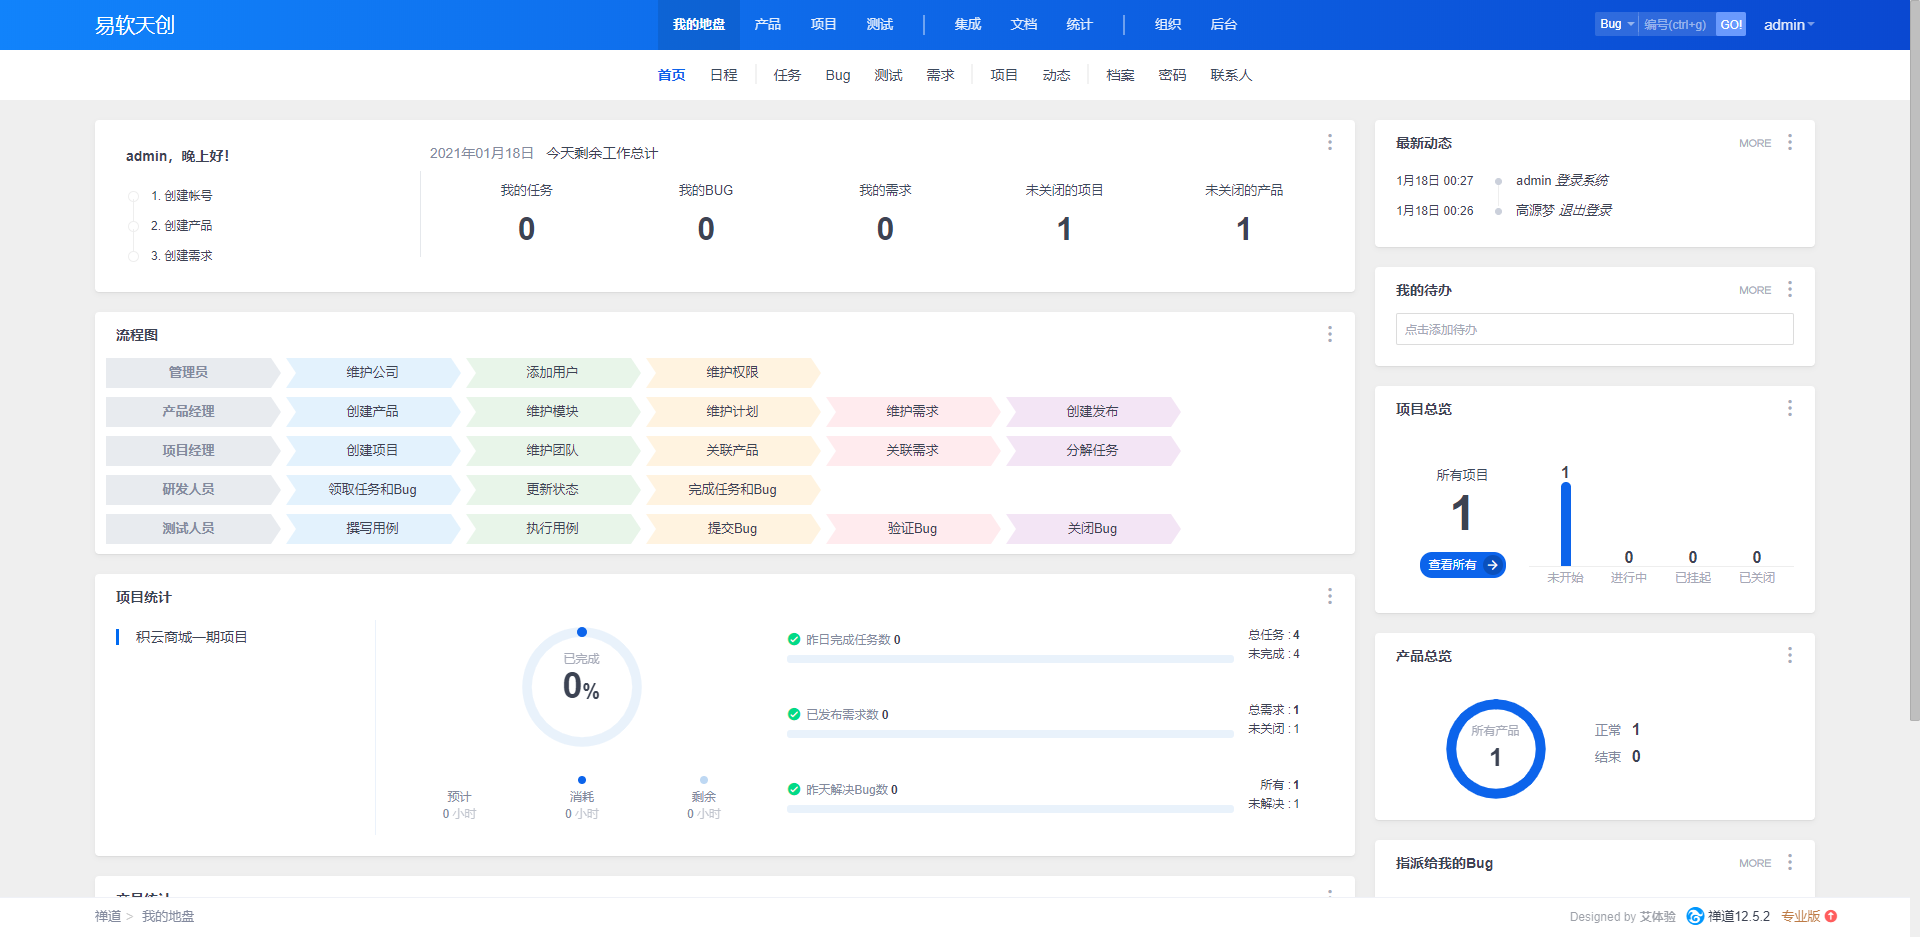
Task: Select the 2. 创建产品 step circle
Action: tap(133, 226)
